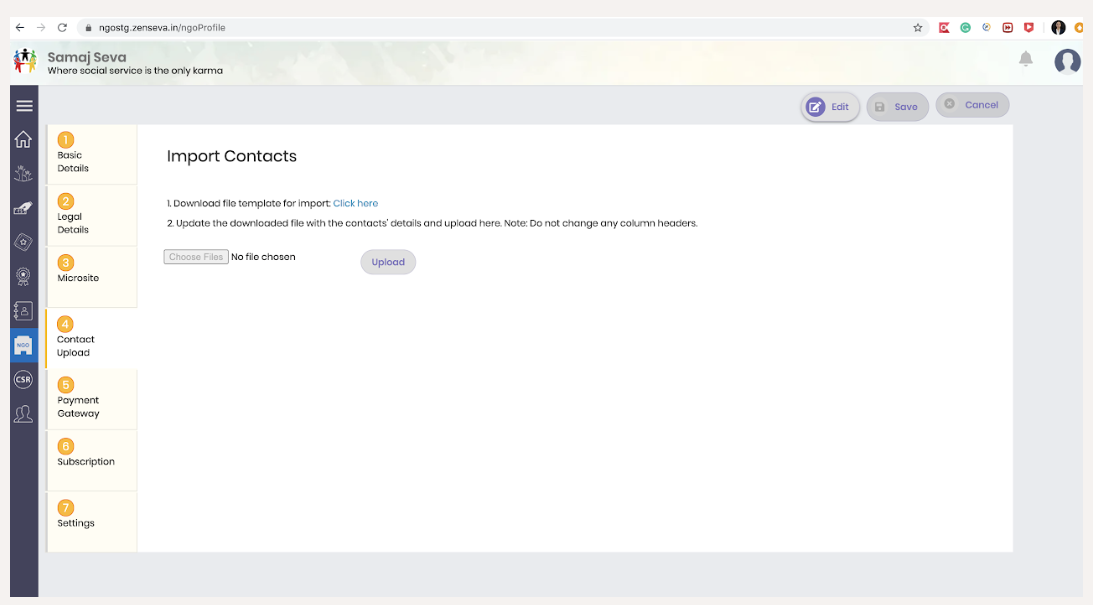Open the hamburger menu in sidebar
The width and height of the screenshot is (1093, 605).
click(x=24, y=106)
